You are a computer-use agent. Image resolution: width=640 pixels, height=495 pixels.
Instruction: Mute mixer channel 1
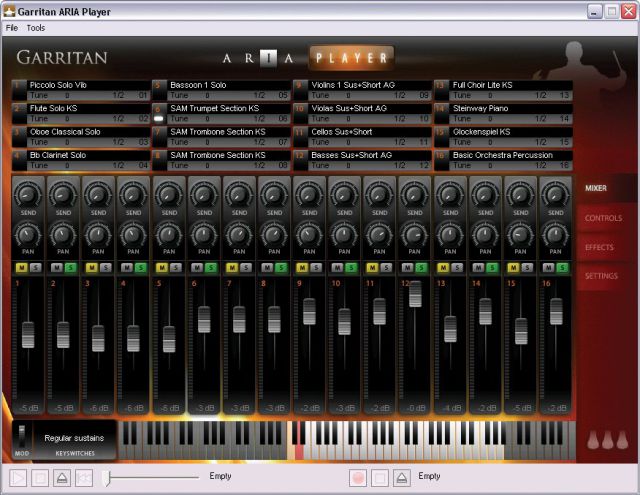22,268
